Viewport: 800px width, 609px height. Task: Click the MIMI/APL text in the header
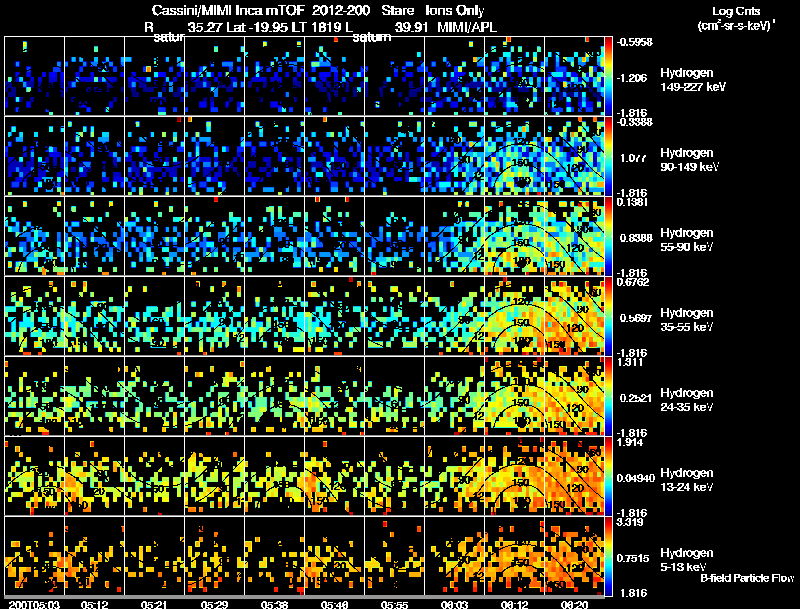467,27
